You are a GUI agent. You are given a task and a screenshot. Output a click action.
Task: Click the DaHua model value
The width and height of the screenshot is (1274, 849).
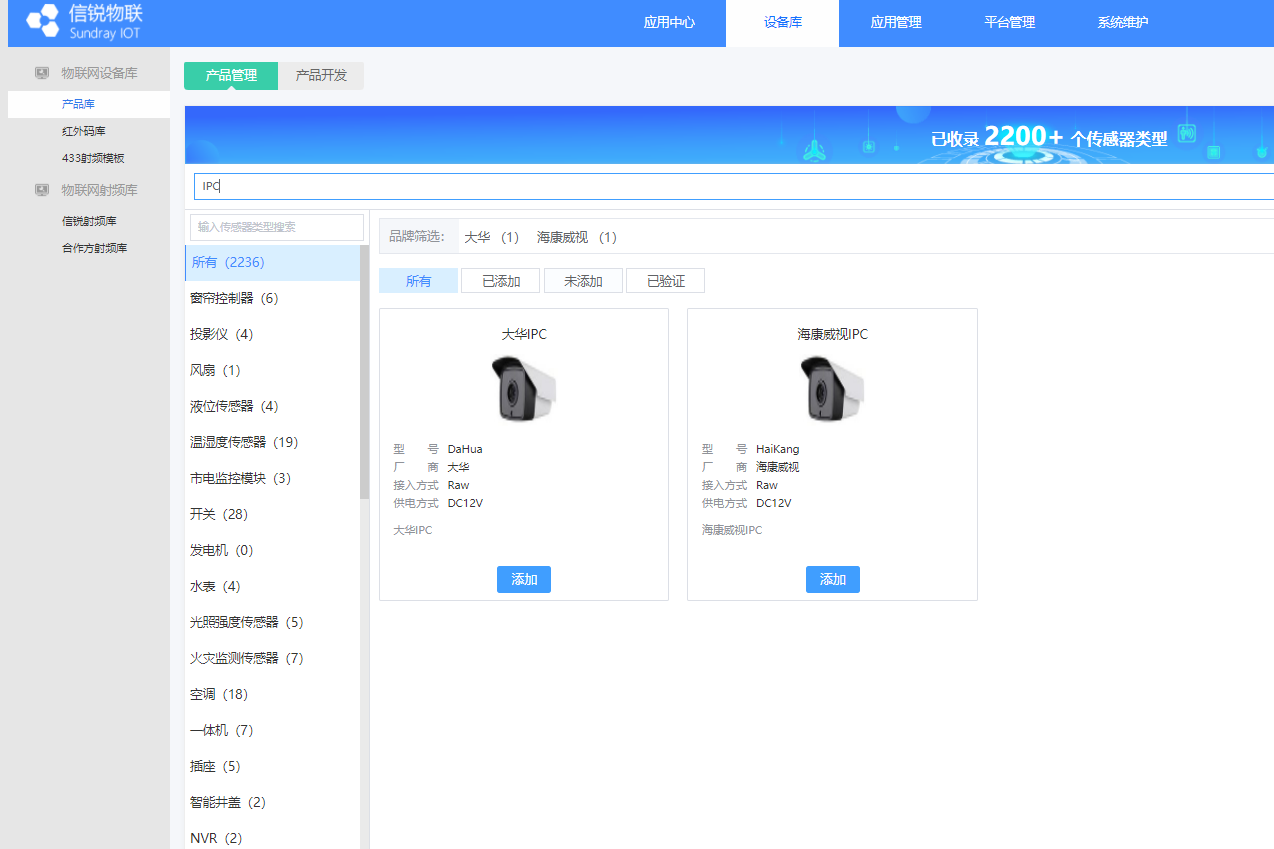[x=465, y=449]
